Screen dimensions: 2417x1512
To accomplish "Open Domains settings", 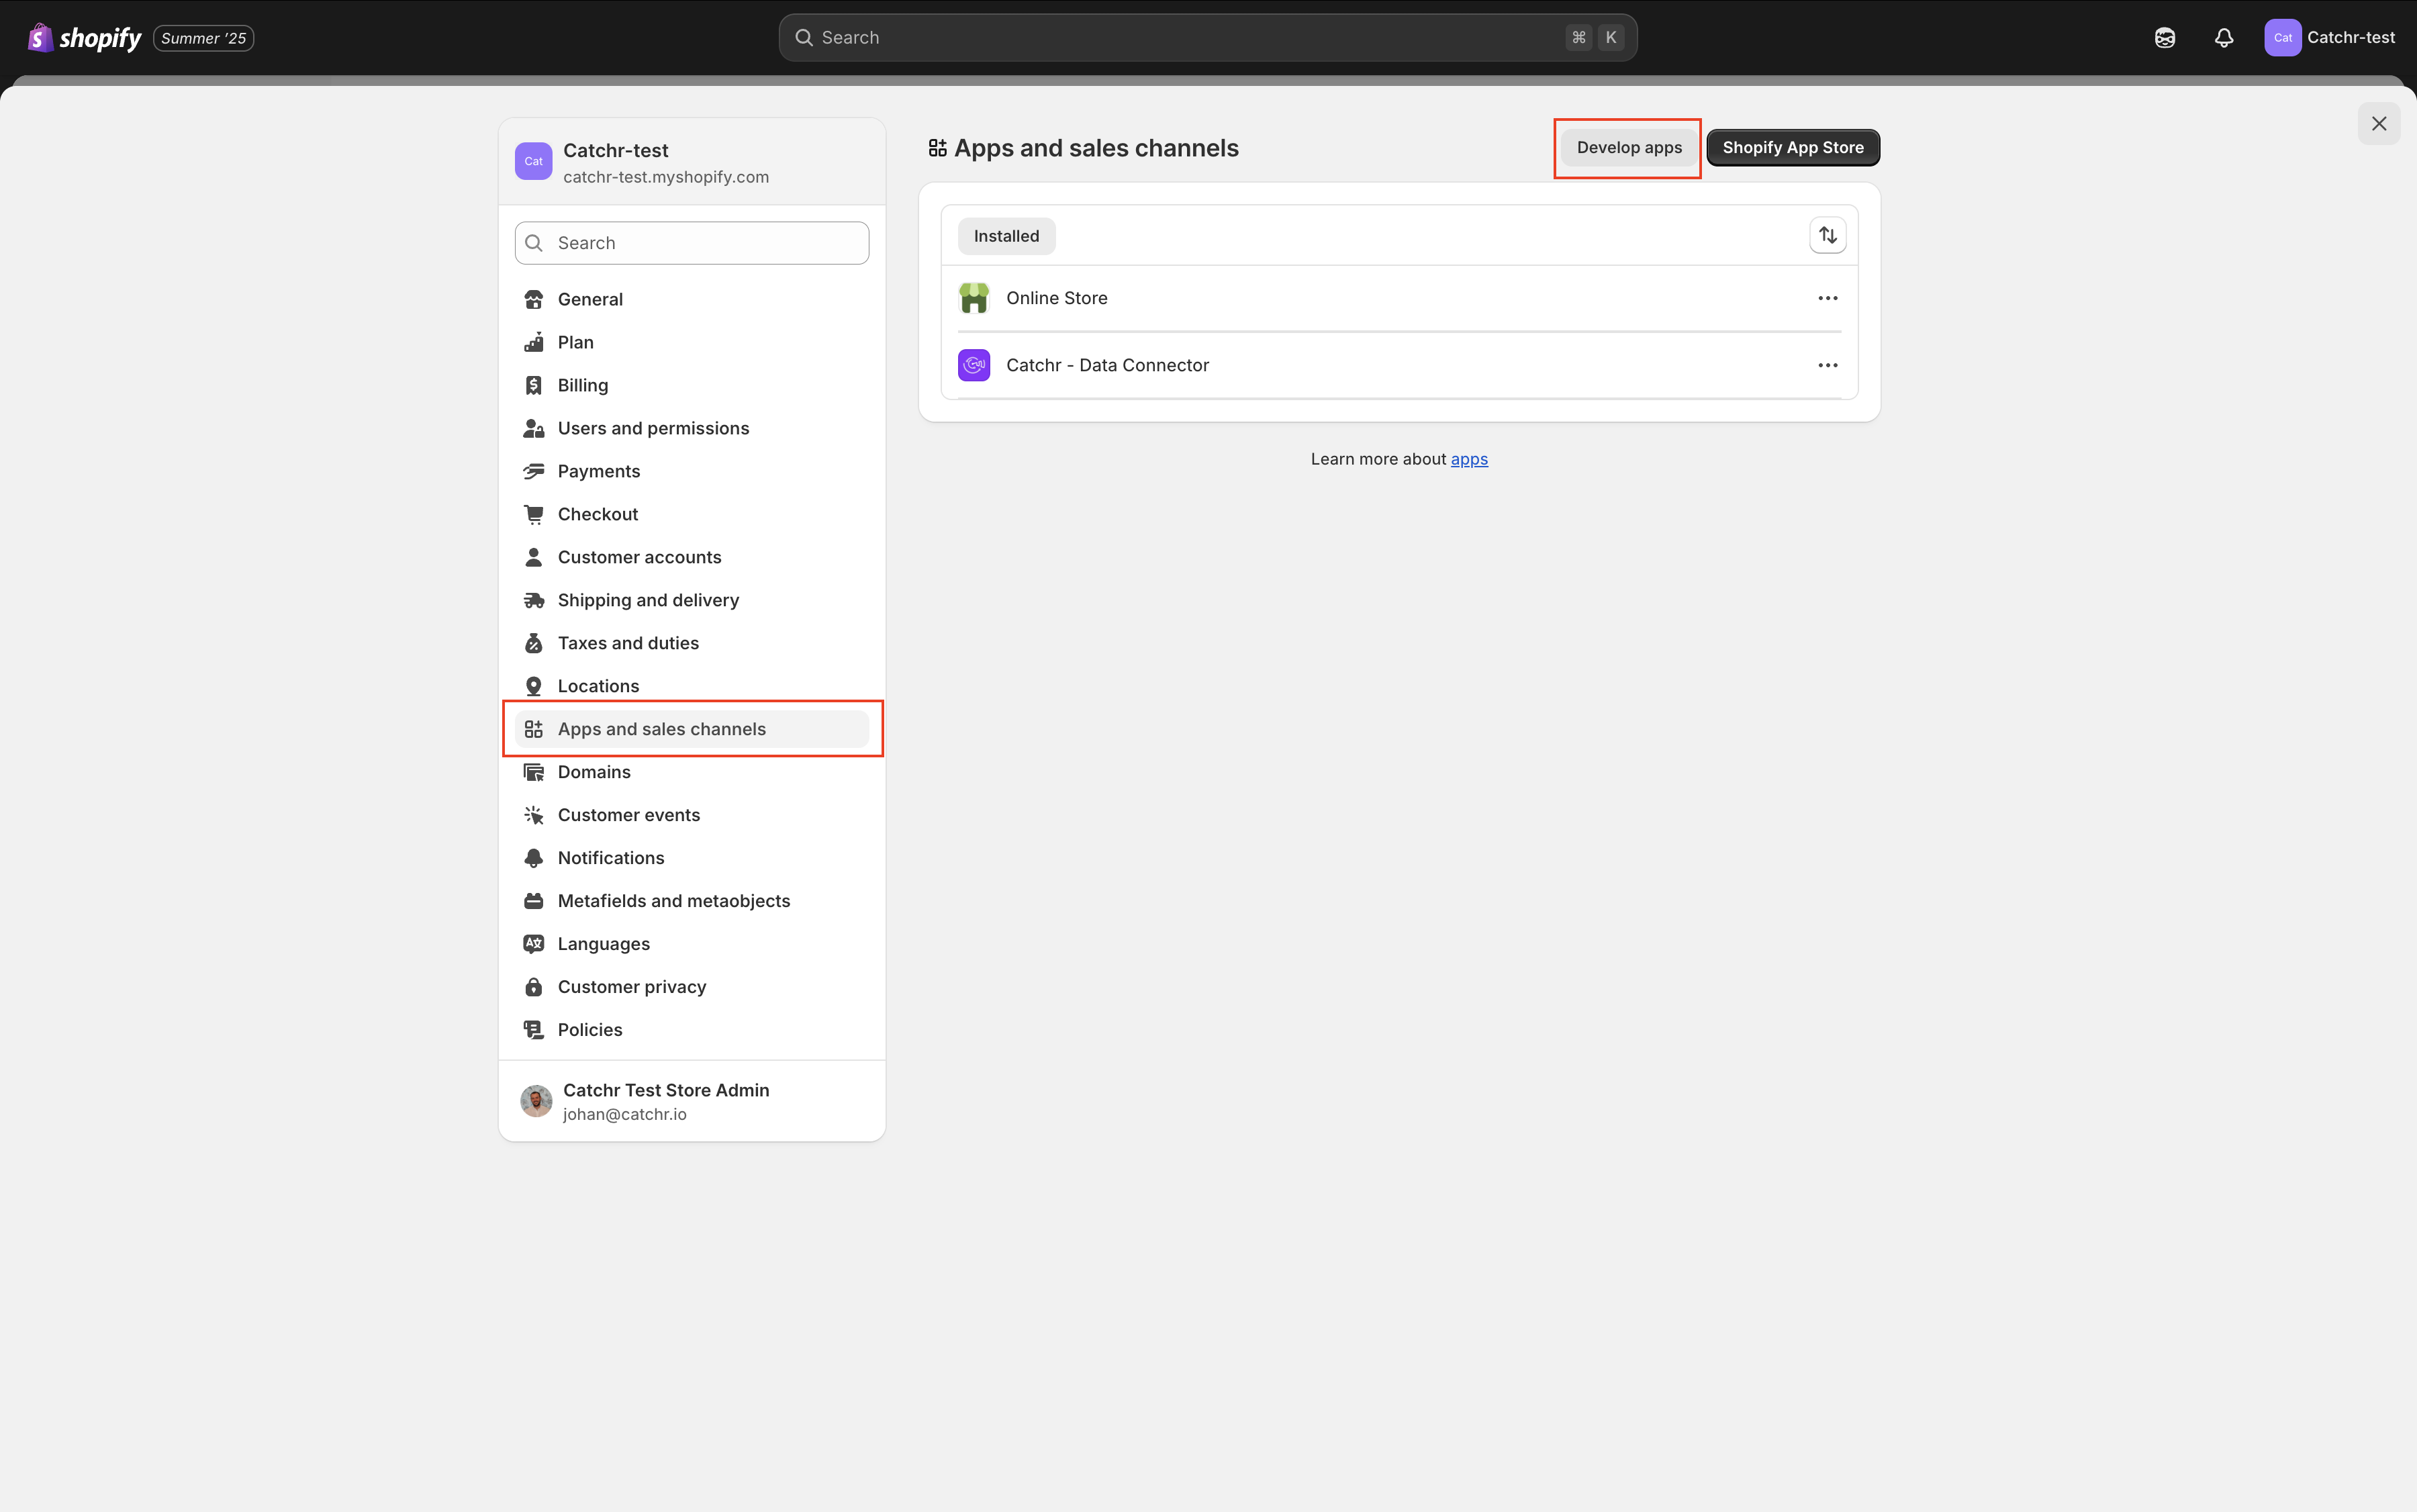I will (x=692, y=772).
